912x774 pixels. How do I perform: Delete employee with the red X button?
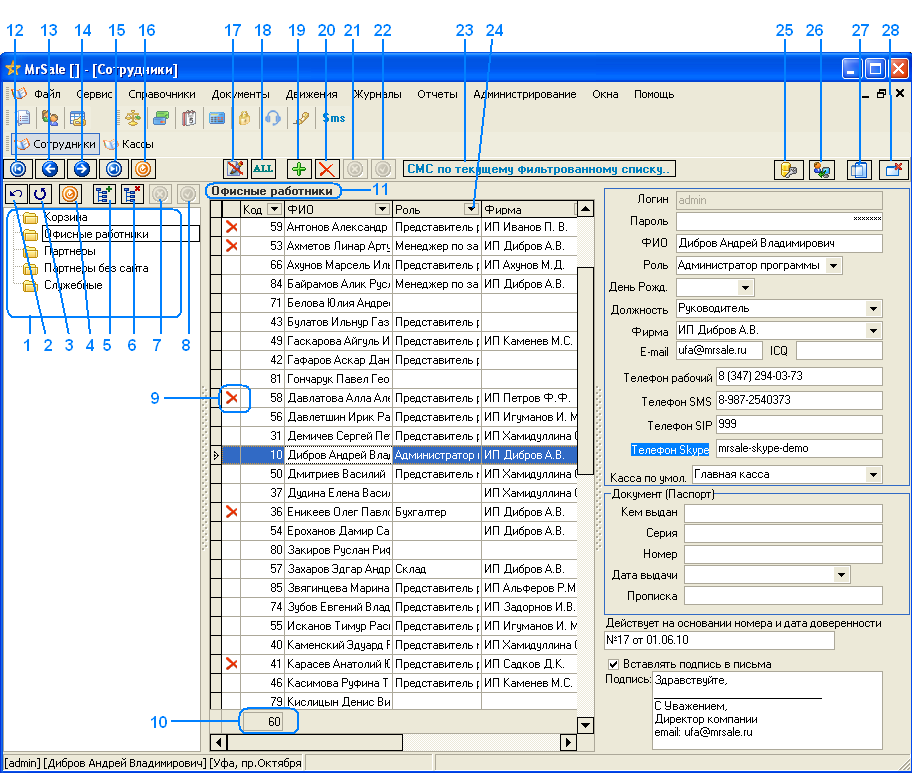click(327, 169)
